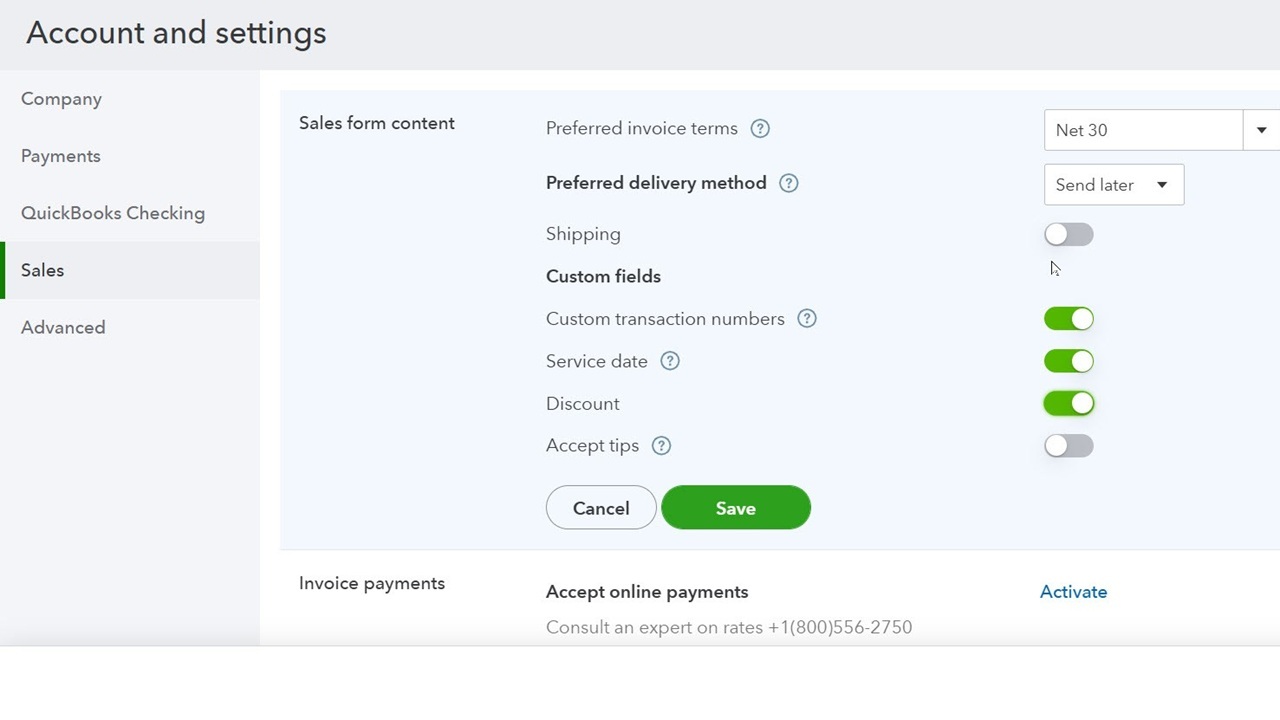Click the Invoice payments section title
Viewport: 1280px width, 720px height.
click(372, 583)
